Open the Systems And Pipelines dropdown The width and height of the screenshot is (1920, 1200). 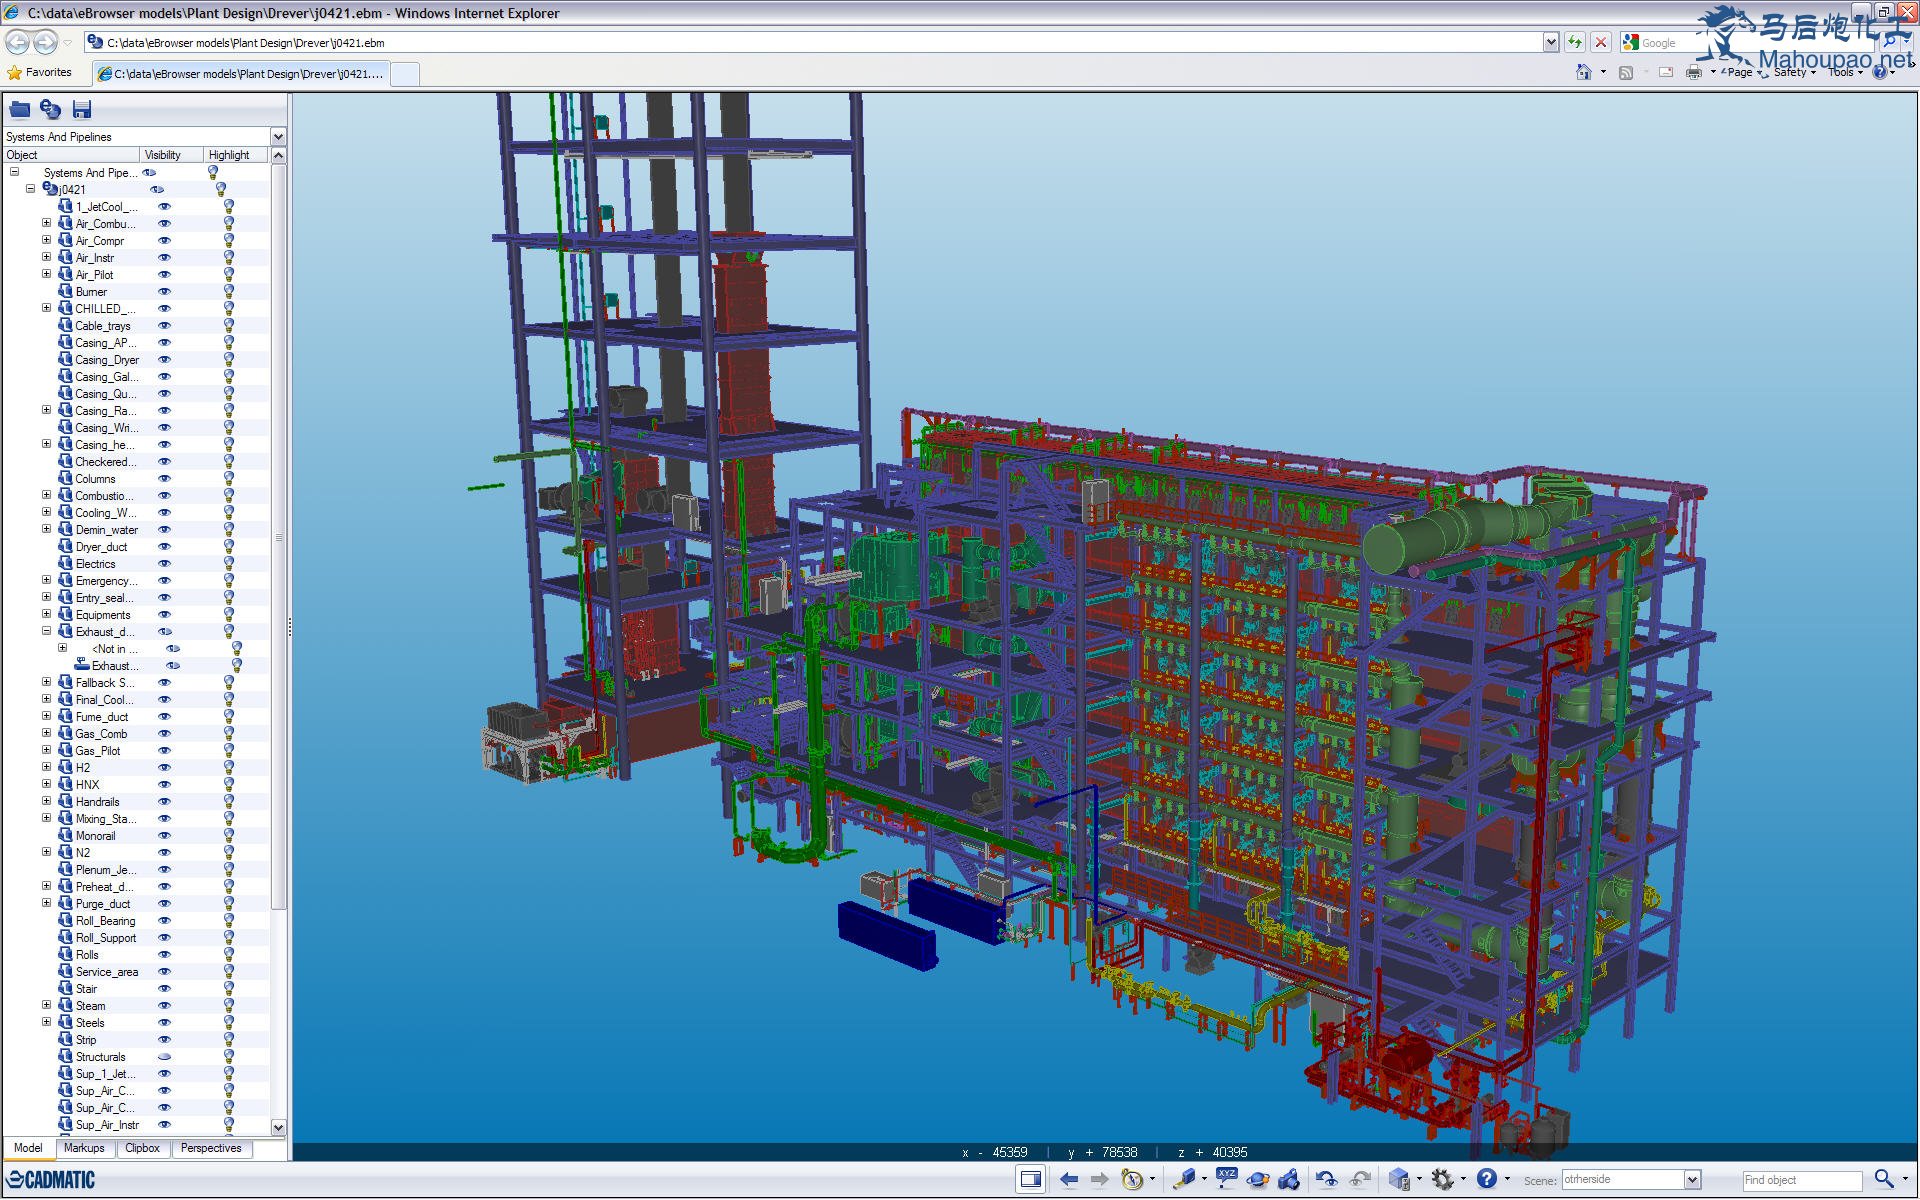pos(278,137)
